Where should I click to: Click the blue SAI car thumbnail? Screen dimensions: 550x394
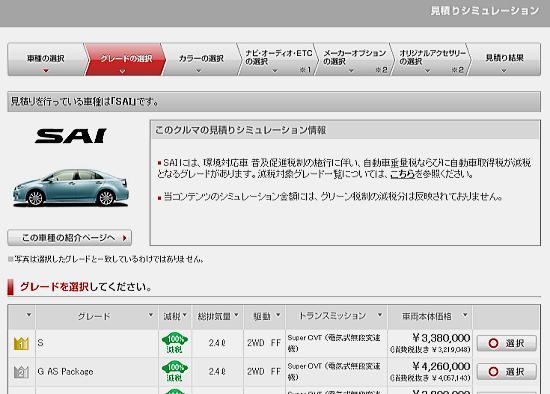tap(71, 188)
